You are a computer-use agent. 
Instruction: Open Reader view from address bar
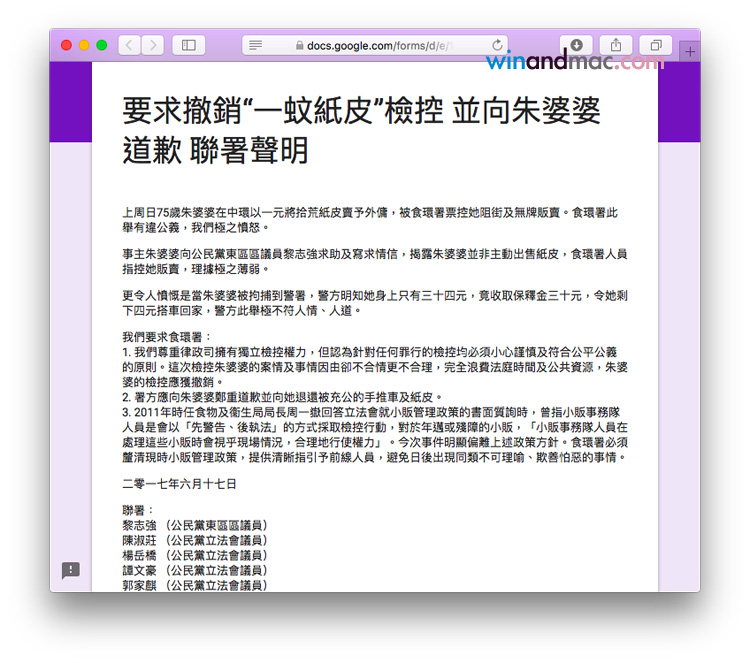256,45
